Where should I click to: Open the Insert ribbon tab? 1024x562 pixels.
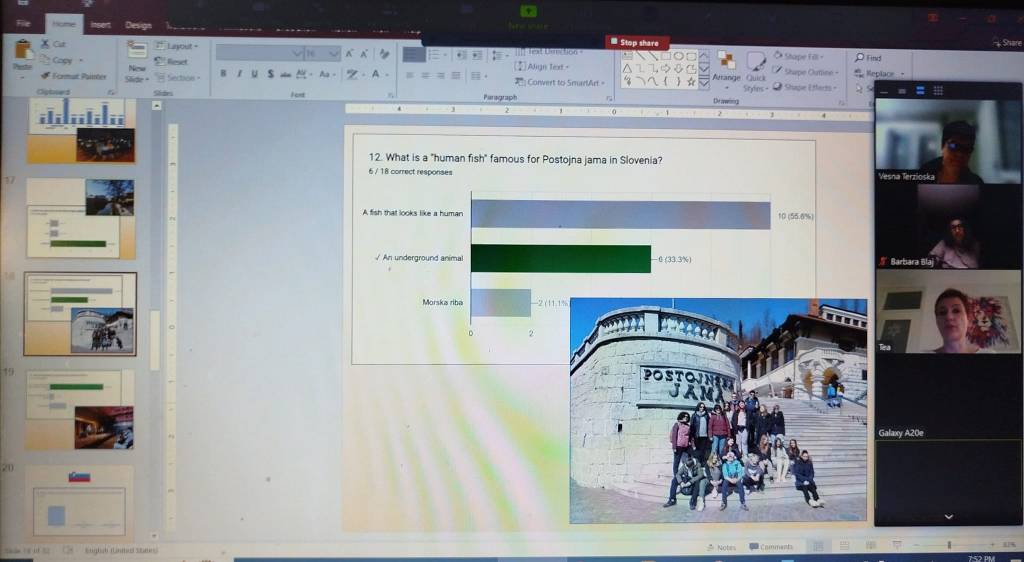[100, 23]
